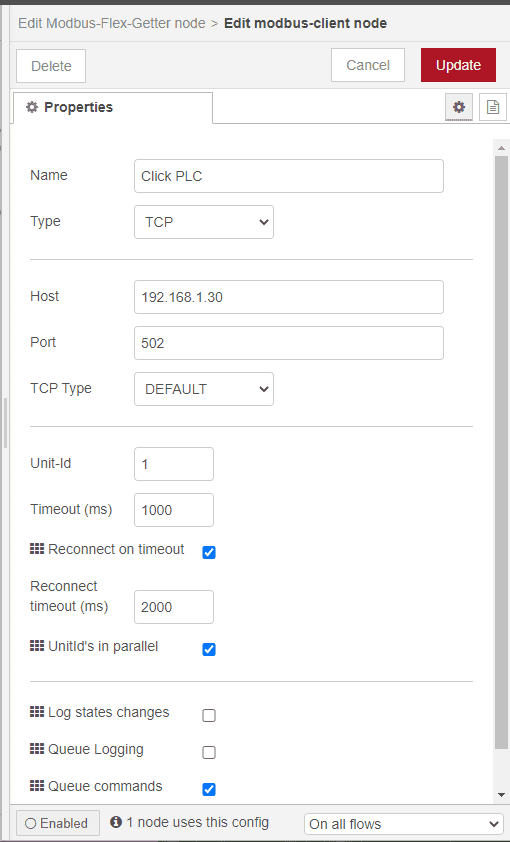510x842 pixels.
Task: Open the Type dropdown showing TCP
Action: click(x=204, y=222)
